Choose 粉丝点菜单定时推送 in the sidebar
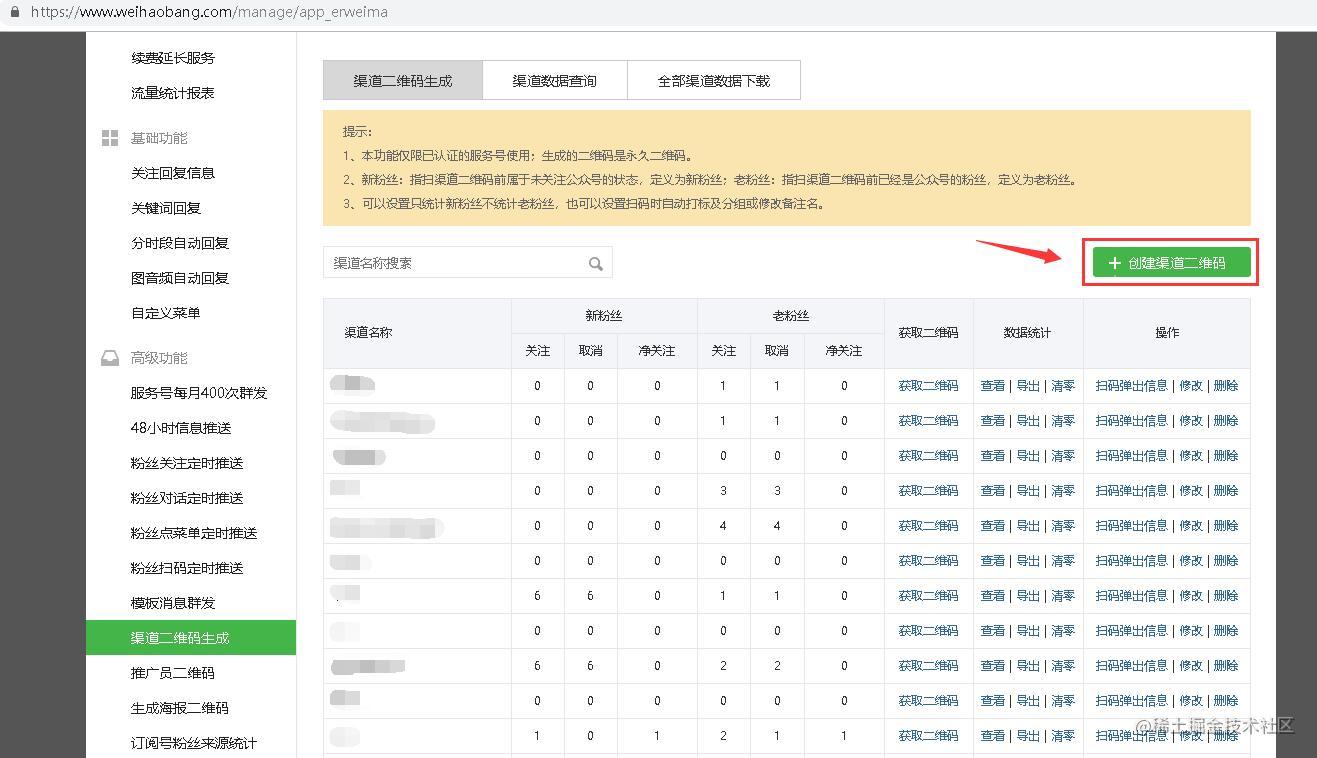This screenshot has height=758, width=1317. click(x=194, y=533)
